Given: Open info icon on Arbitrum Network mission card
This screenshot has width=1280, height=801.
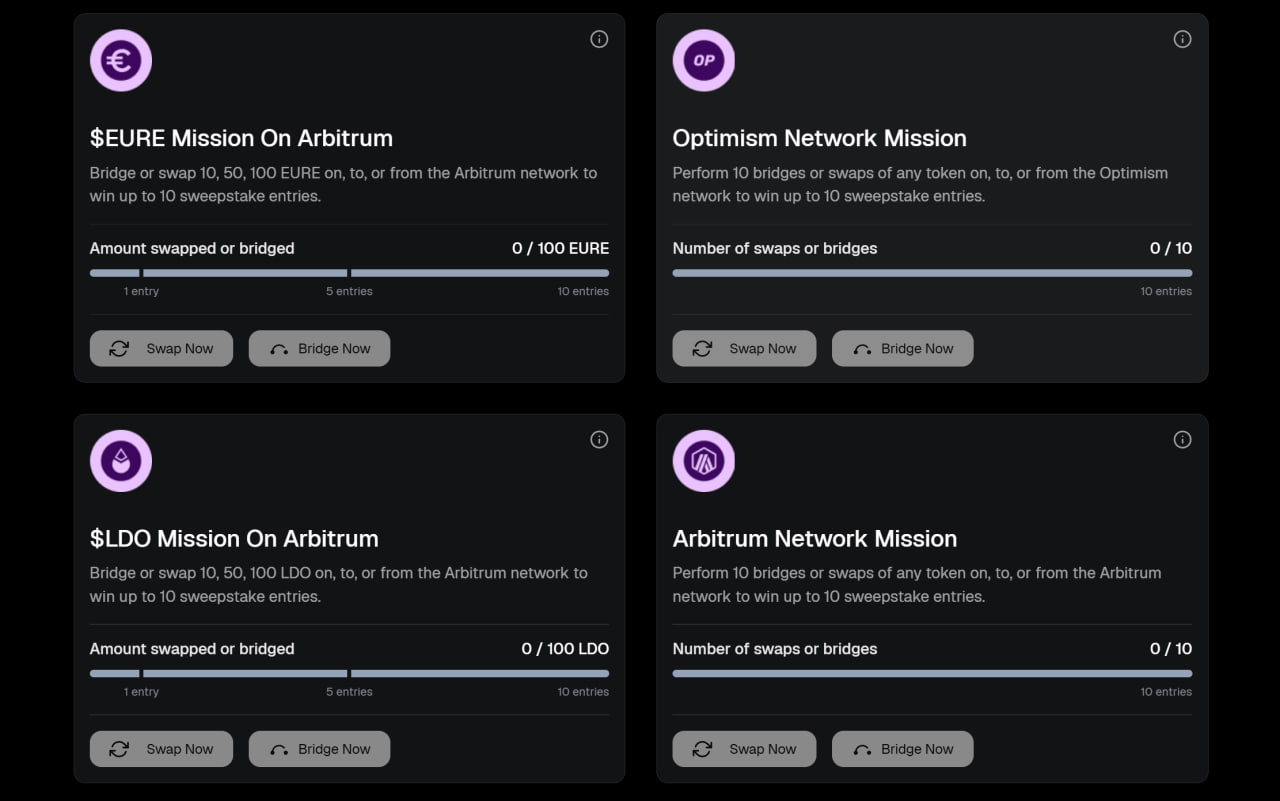Looking at the screenshot, I should click(1182, 439).
